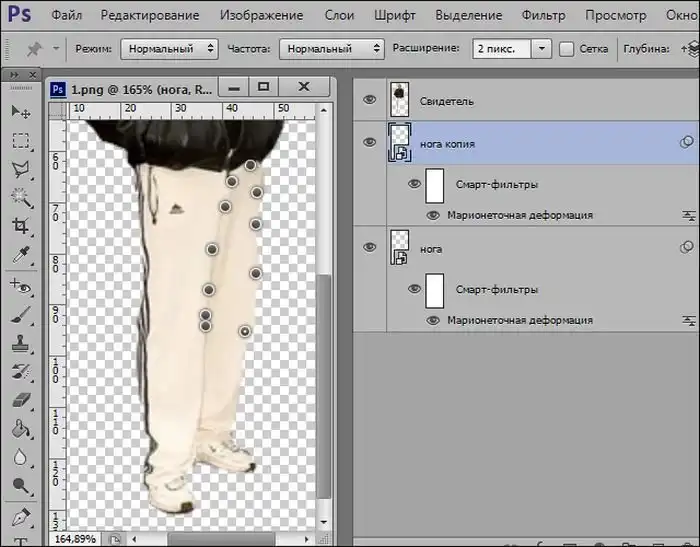Screen dimensions: 700x547
Task: Hide the нога layer
Action: (x=370, y=247)
